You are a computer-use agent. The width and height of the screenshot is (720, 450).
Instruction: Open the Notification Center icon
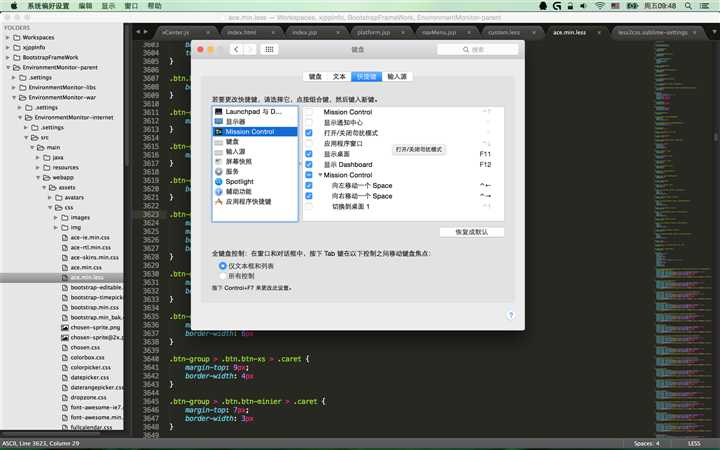[704, 6]
